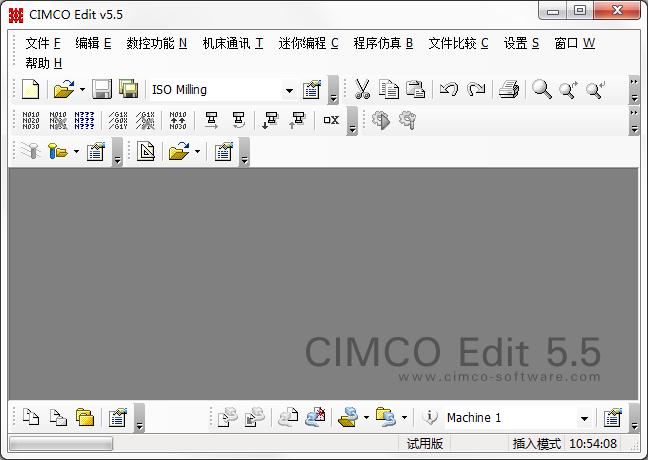
Task: Minimize the CIMCO Edit window
Action: [553, 10]
